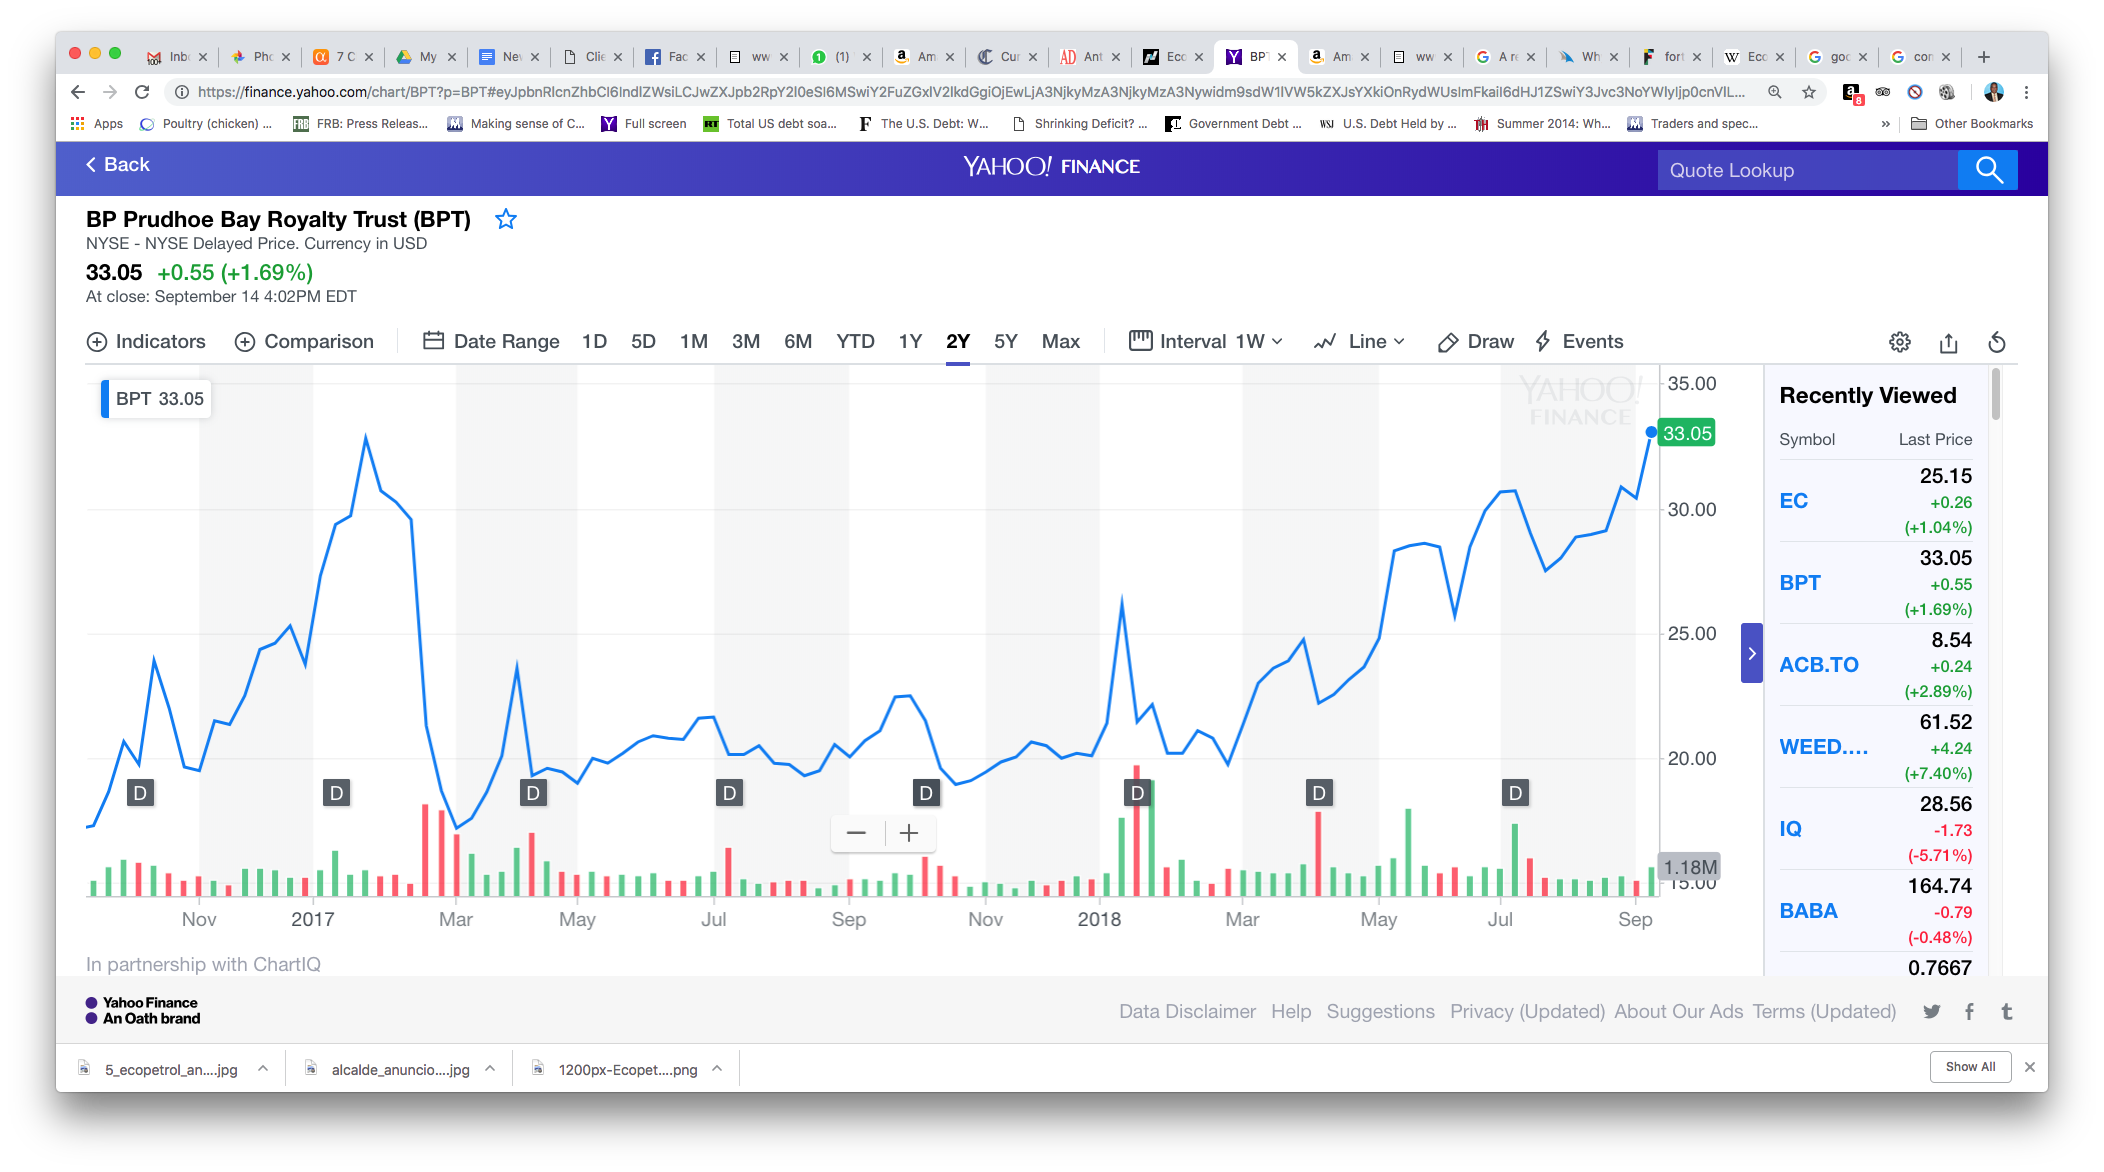Click the chart settings gear icon
The width and height of the screenshot is (2104, 1172).
1899,342
